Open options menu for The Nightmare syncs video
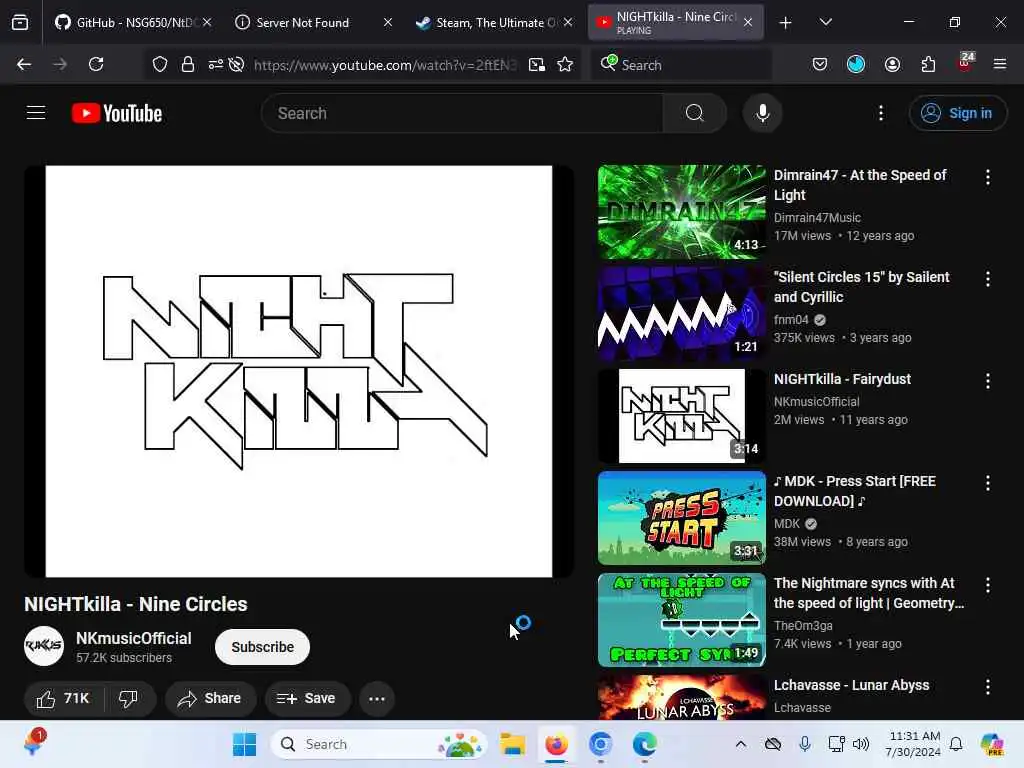 pos(987,585)
